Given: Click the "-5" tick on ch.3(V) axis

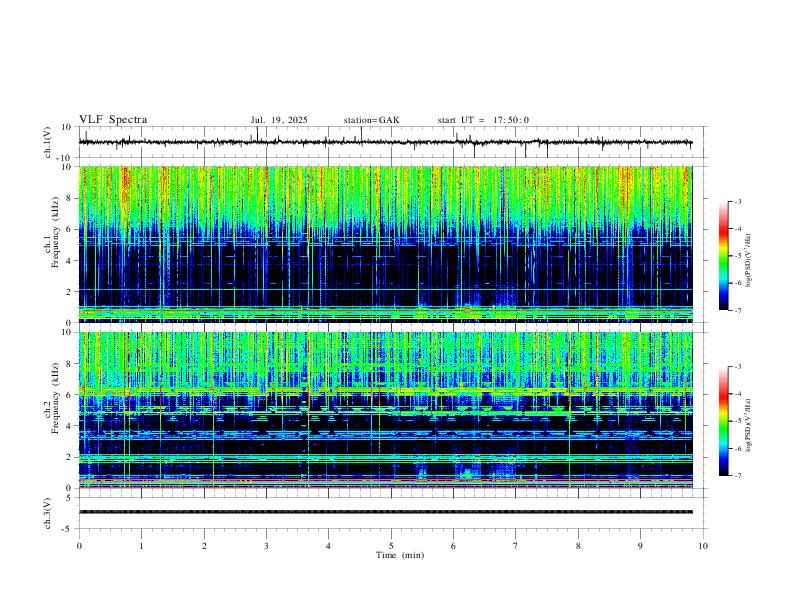Looking at the screenshot, I should point(68,529).
